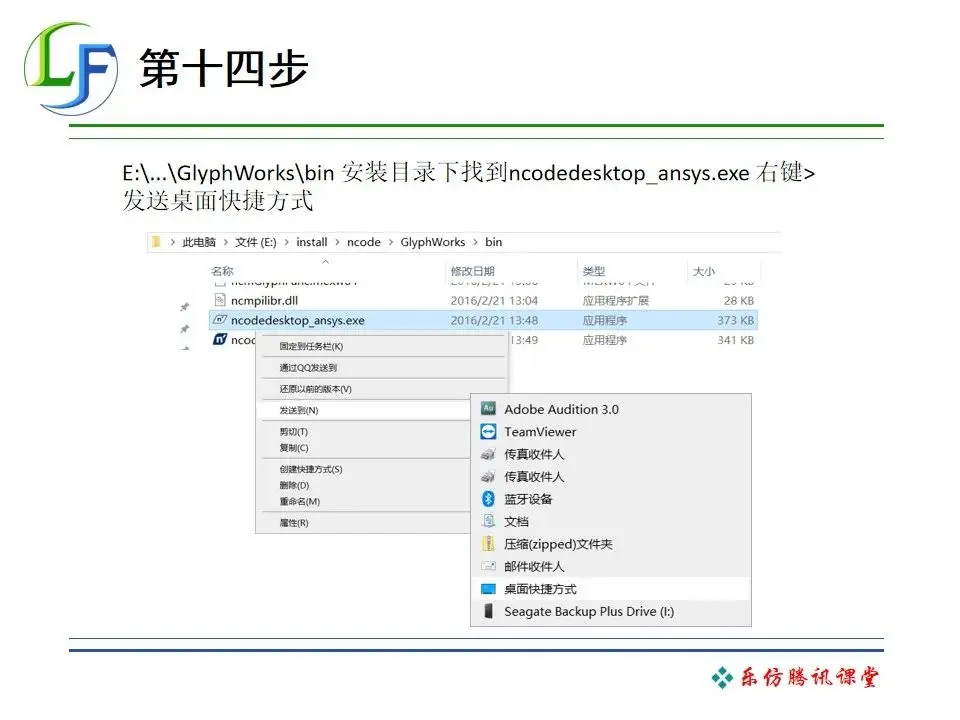
Task: Click the date 2016/2/21 13:48
Action: (x=494, y=320)
